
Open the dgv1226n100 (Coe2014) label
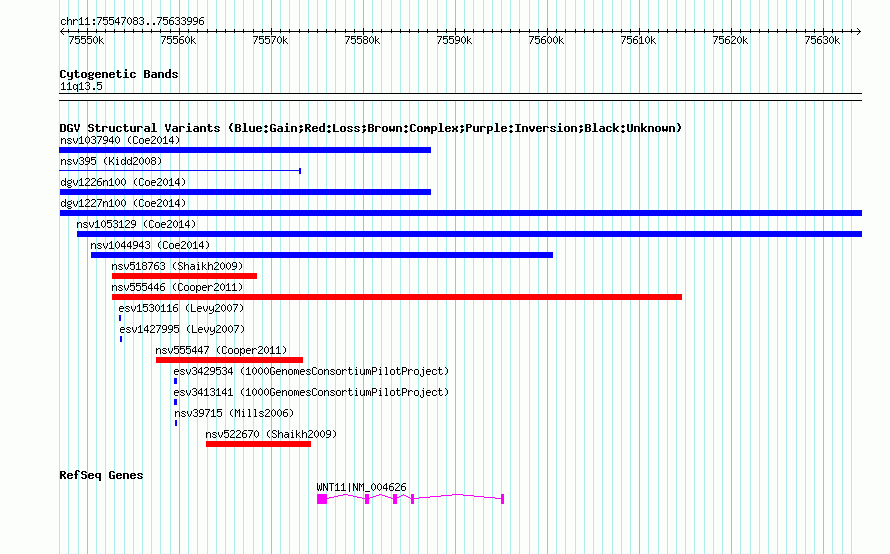[x=123, y=182]
